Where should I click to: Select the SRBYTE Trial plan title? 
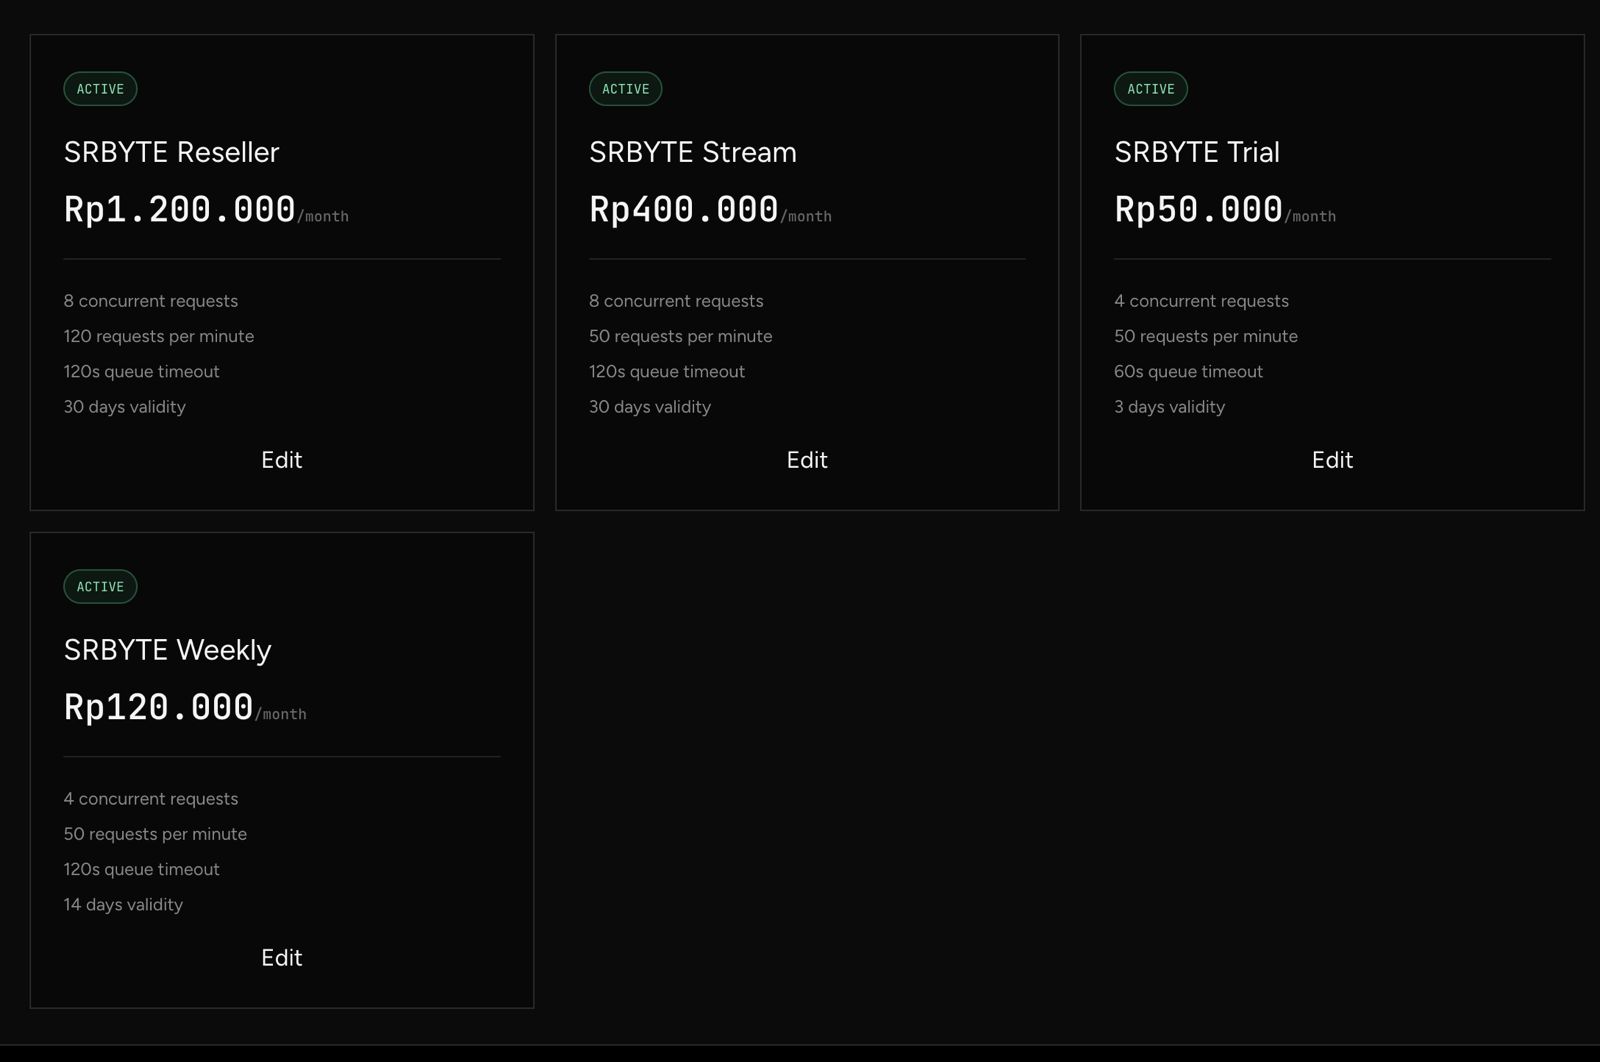pyautogui.click(x=1197, y=152)
